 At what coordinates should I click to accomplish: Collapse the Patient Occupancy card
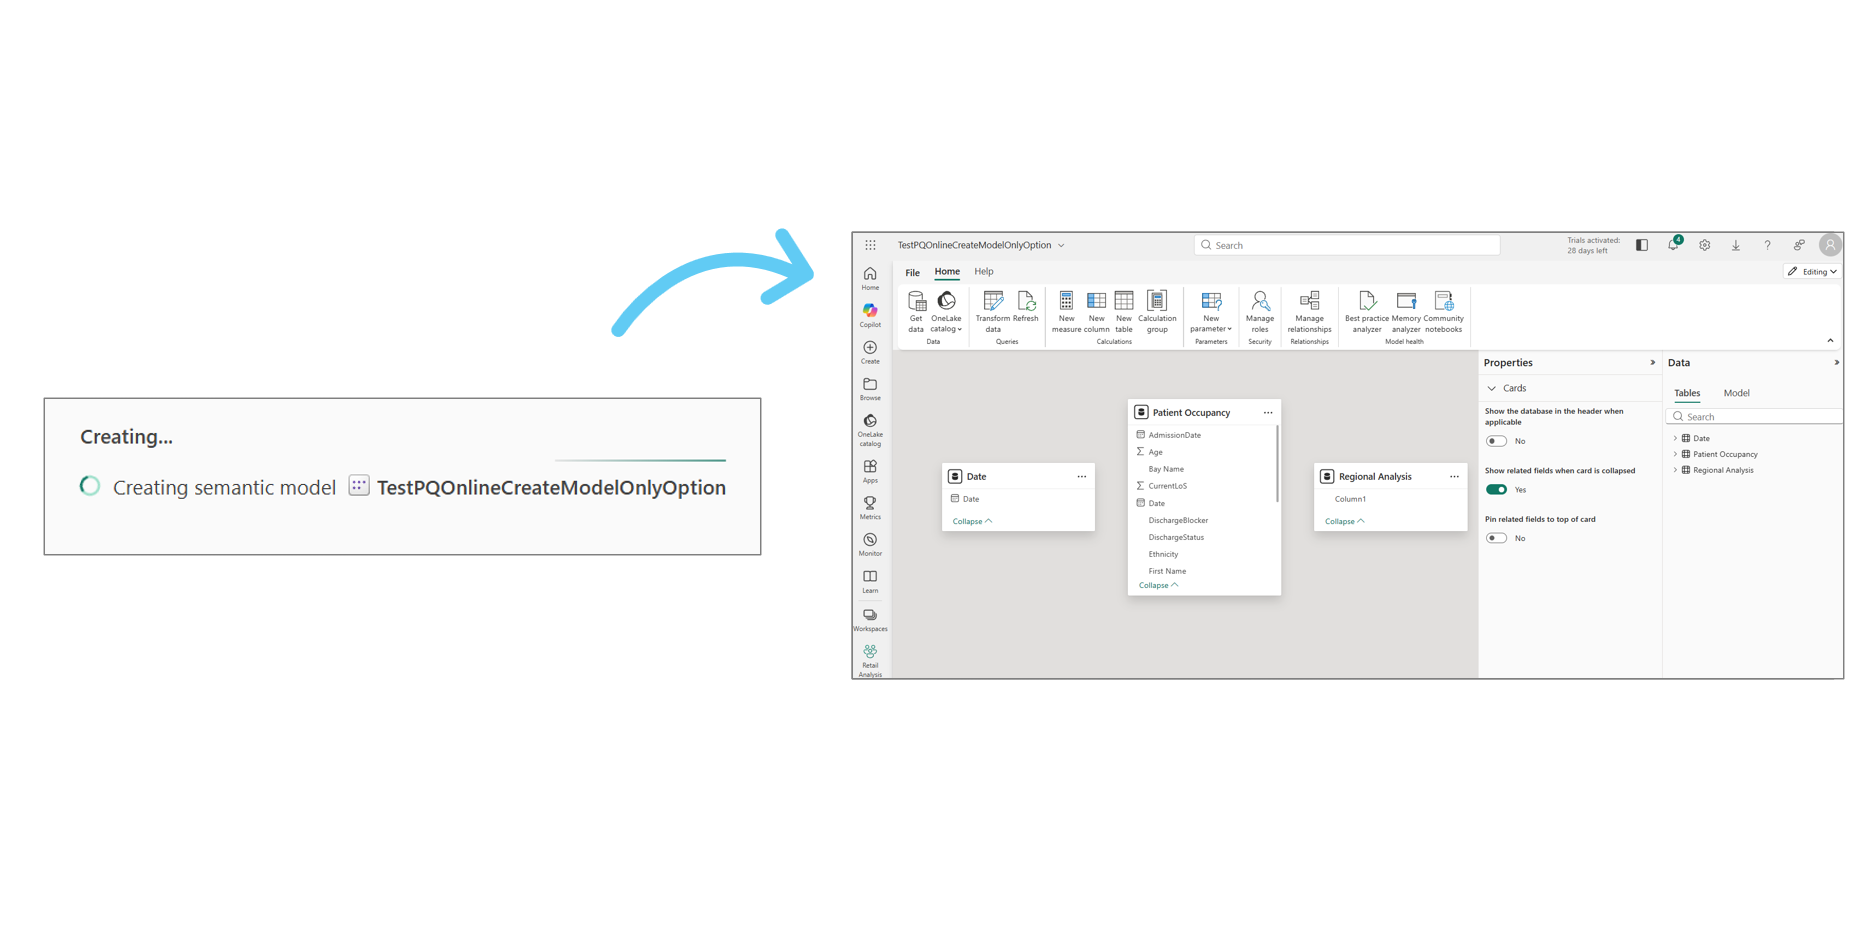[1158, 585]
